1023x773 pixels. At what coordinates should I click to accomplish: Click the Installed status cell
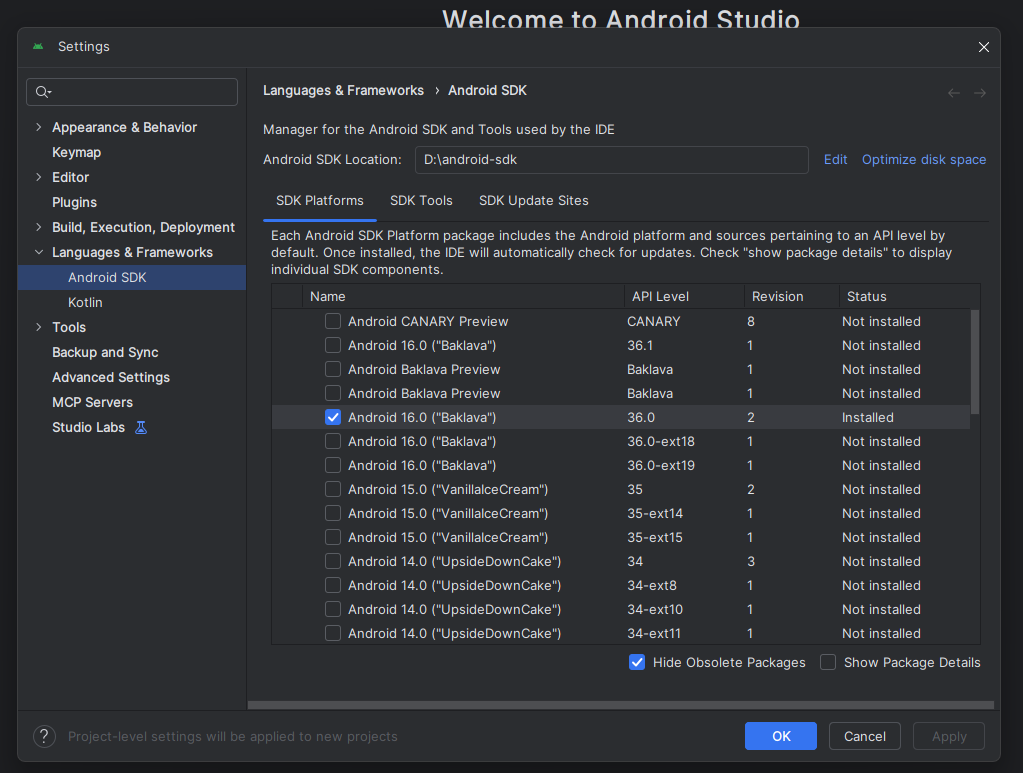868,417
